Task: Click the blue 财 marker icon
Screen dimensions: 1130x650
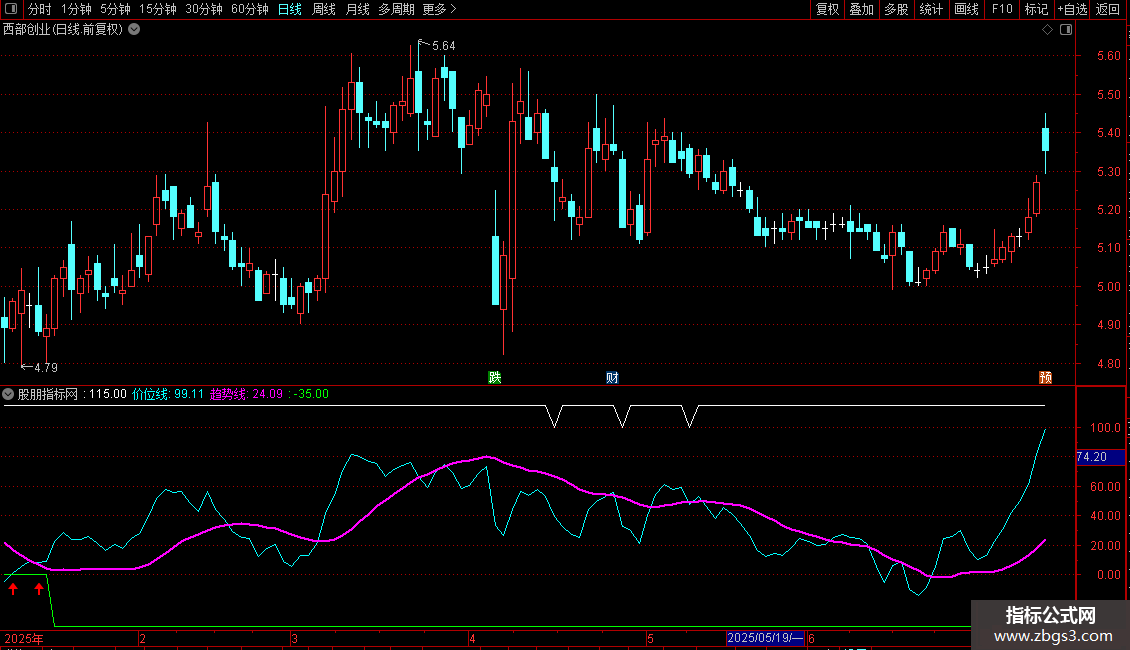Action: tap(612, 378)
